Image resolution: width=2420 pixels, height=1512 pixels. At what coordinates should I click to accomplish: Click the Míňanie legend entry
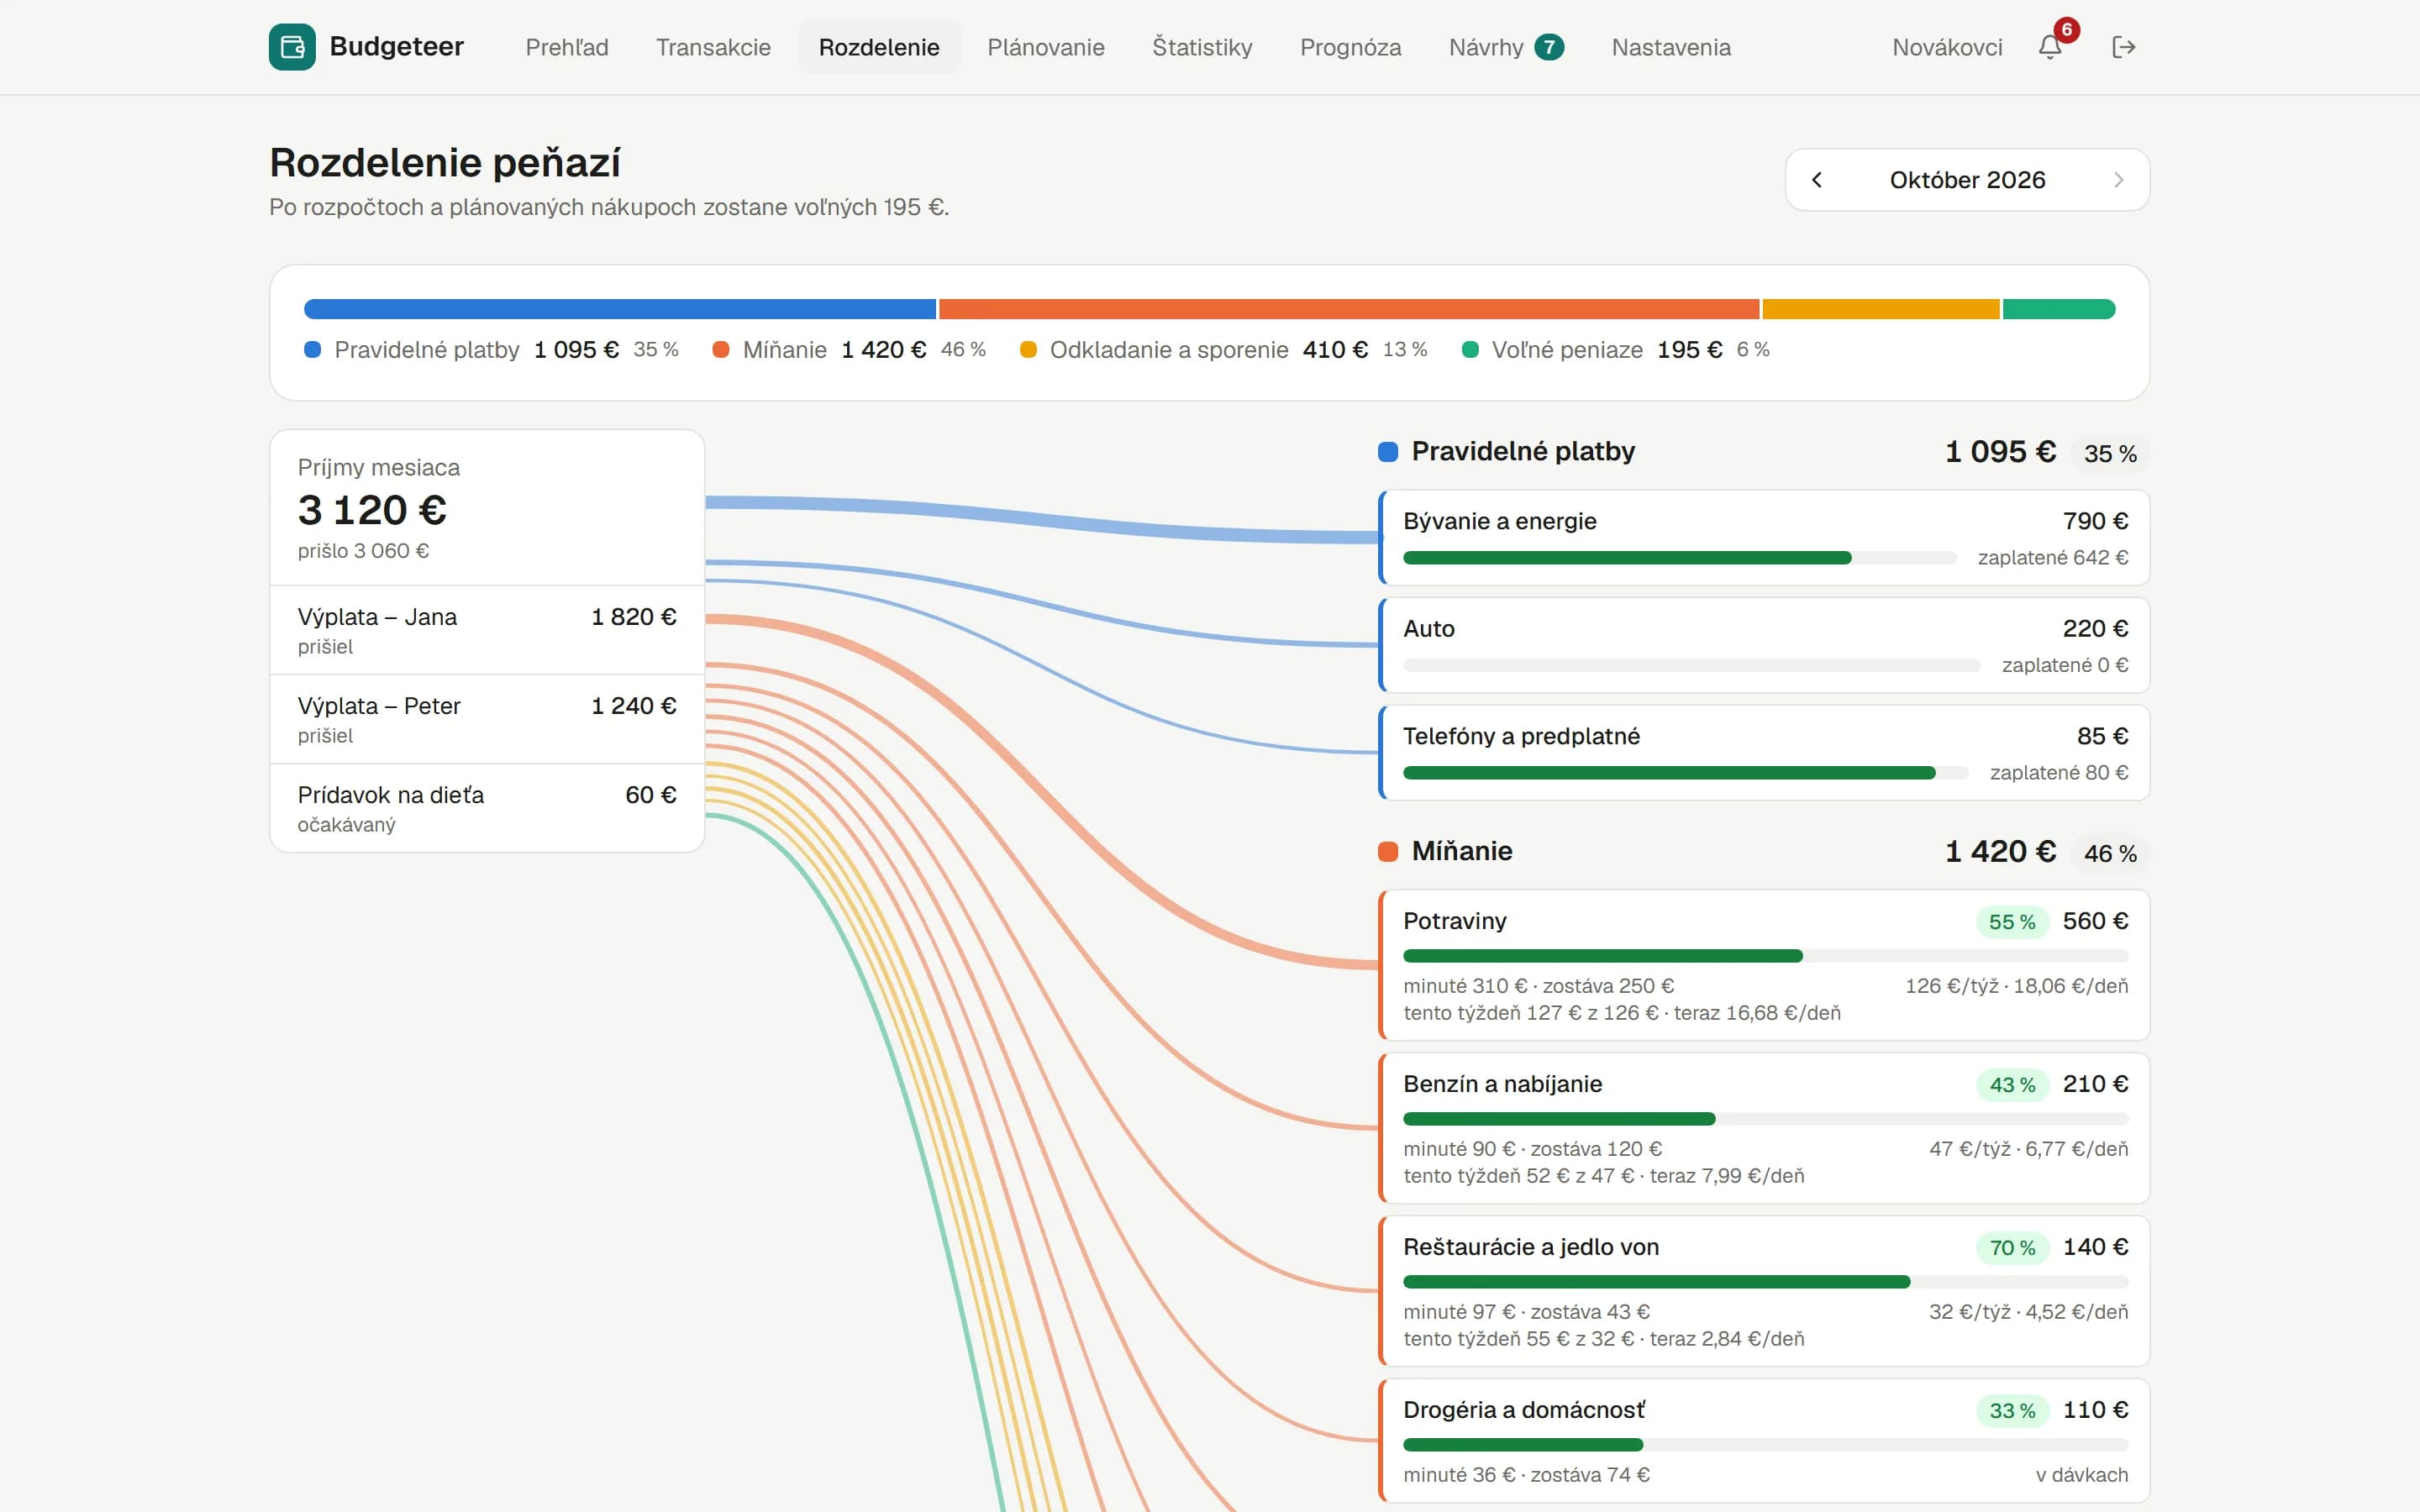click(849, 350)
